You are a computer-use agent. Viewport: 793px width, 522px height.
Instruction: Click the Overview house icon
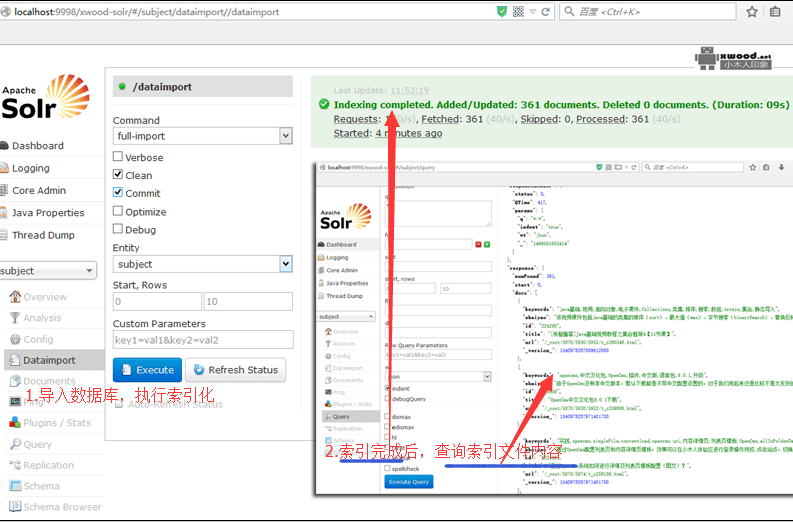[x=15, y=296]
